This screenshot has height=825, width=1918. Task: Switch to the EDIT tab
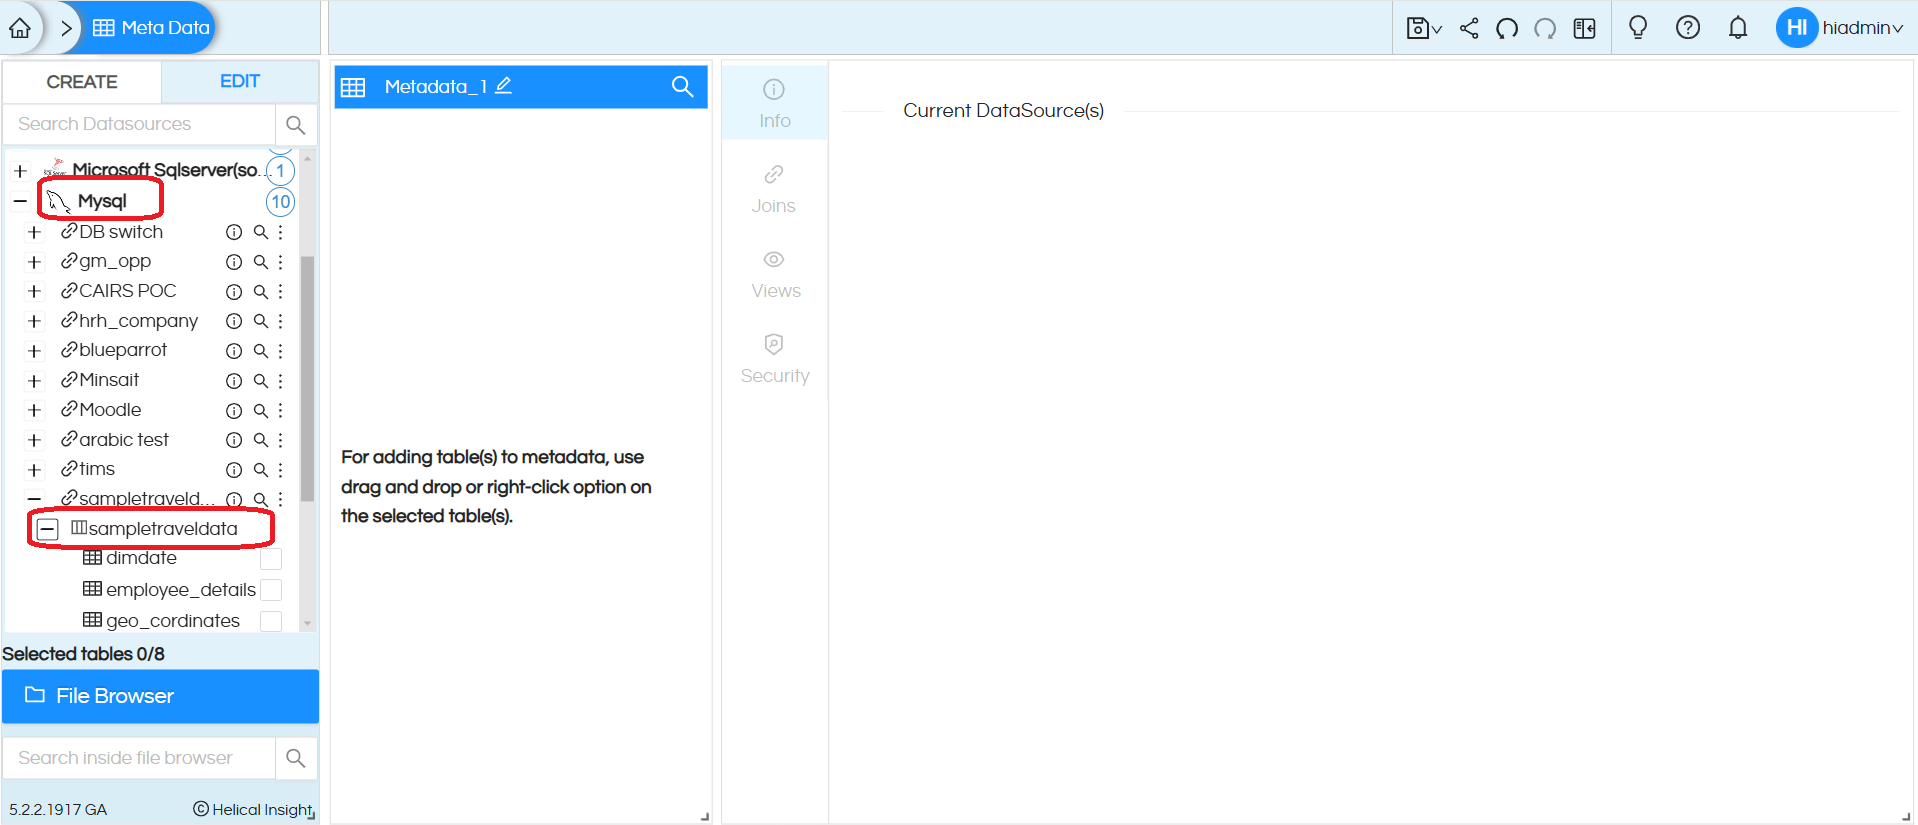pyautogui.click(x=240, y=82)
